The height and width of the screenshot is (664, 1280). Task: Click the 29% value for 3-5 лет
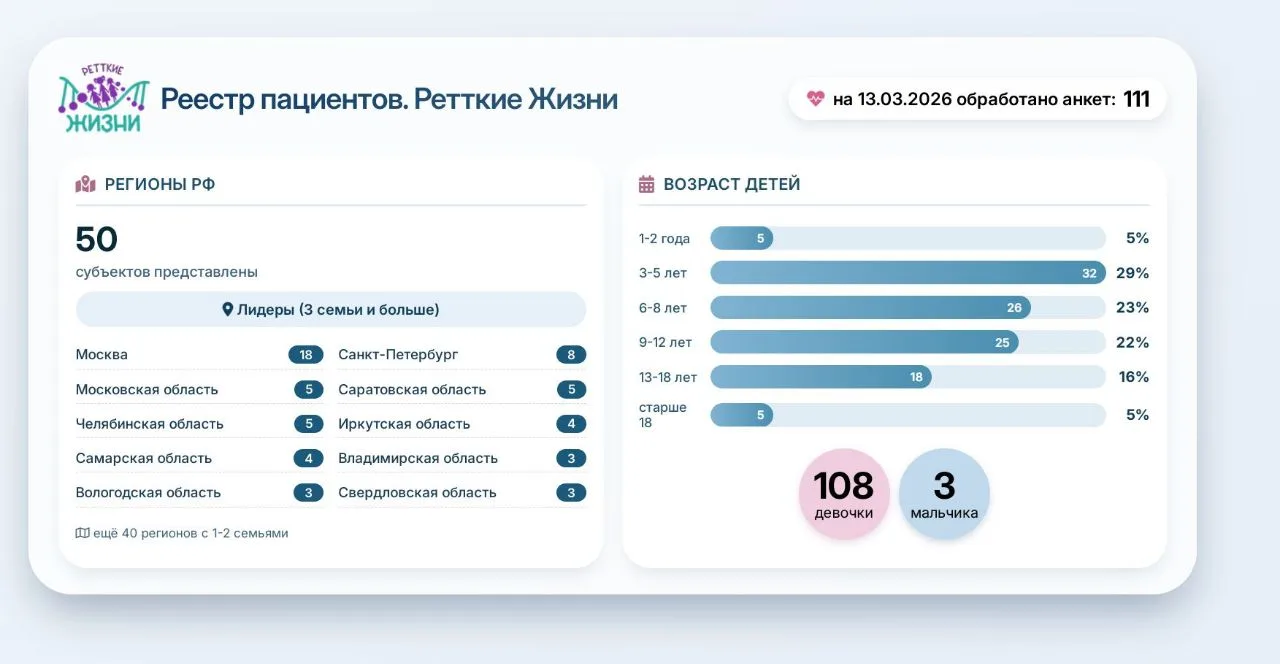coord(1132,273)
